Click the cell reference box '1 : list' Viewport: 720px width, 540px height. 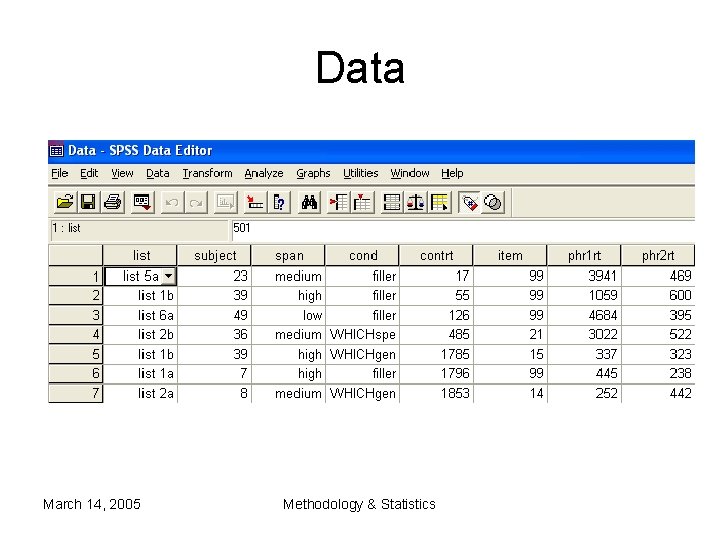[x=139, y=230]
